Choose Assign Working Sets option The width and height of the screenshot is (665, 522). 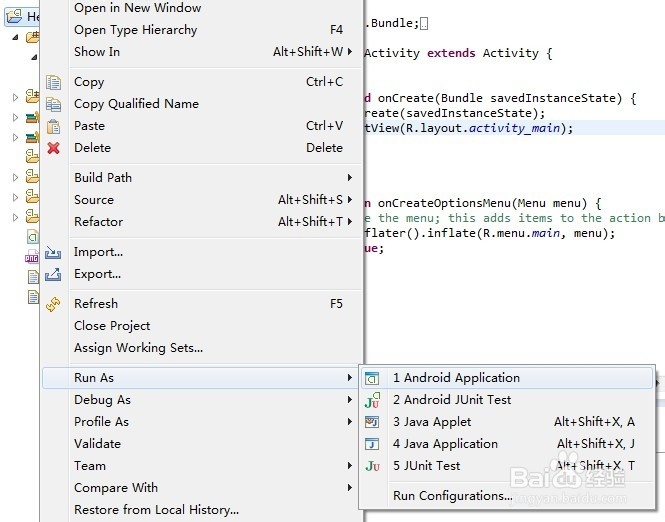[x=138, y=348]
